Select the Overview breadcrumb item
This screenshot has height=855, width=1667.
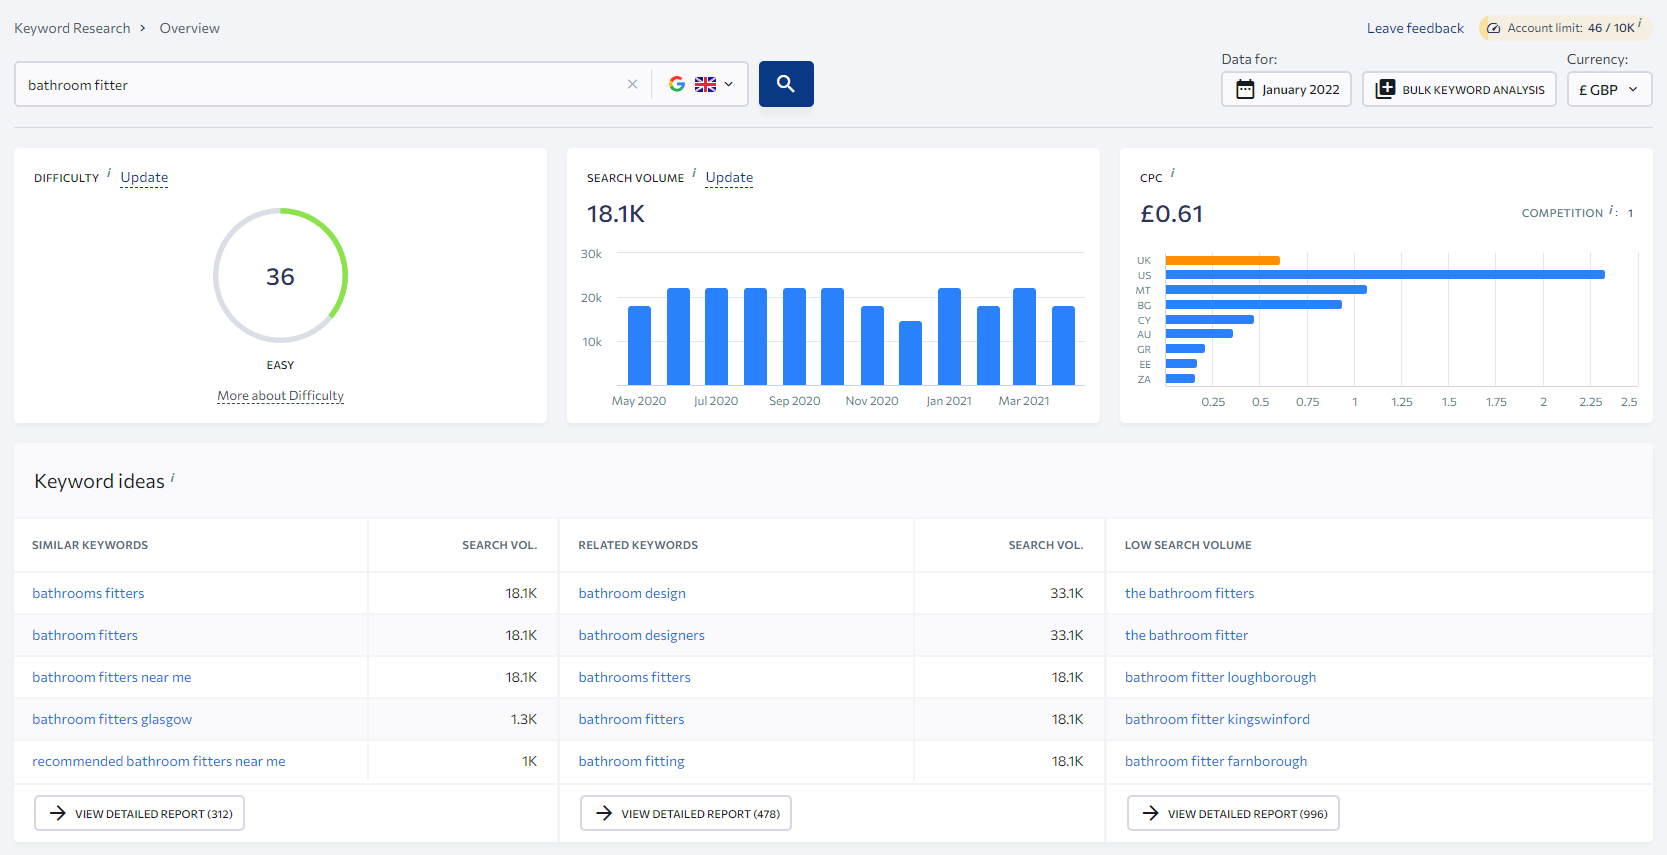(189, 28)
